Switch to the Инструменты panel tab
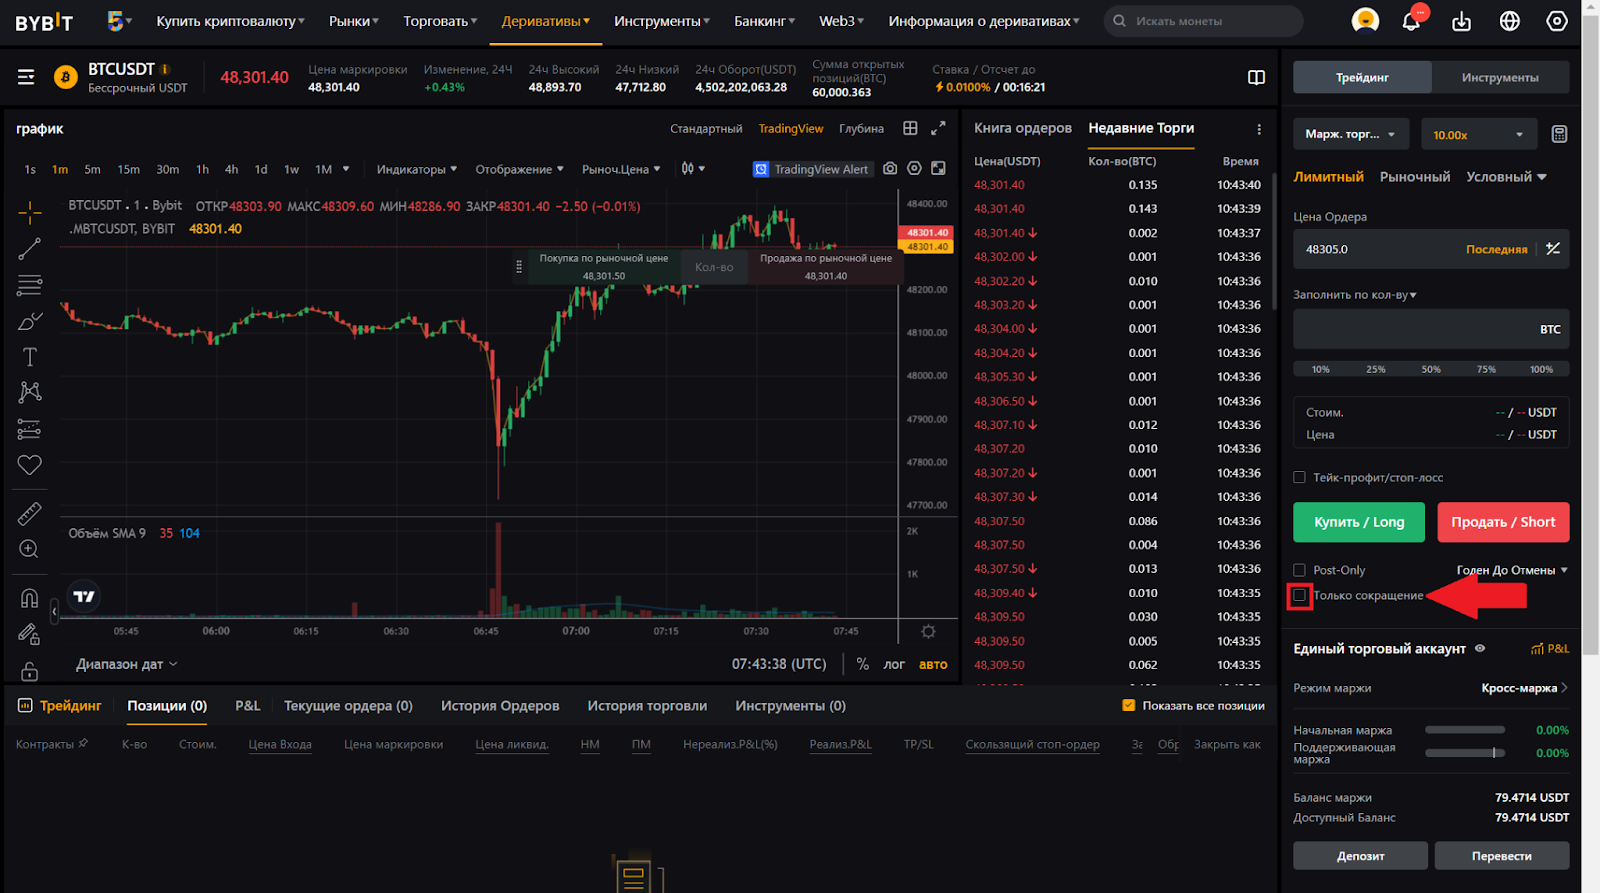The width and height of the screenshot is (1600, 893). coord(1500,77)
